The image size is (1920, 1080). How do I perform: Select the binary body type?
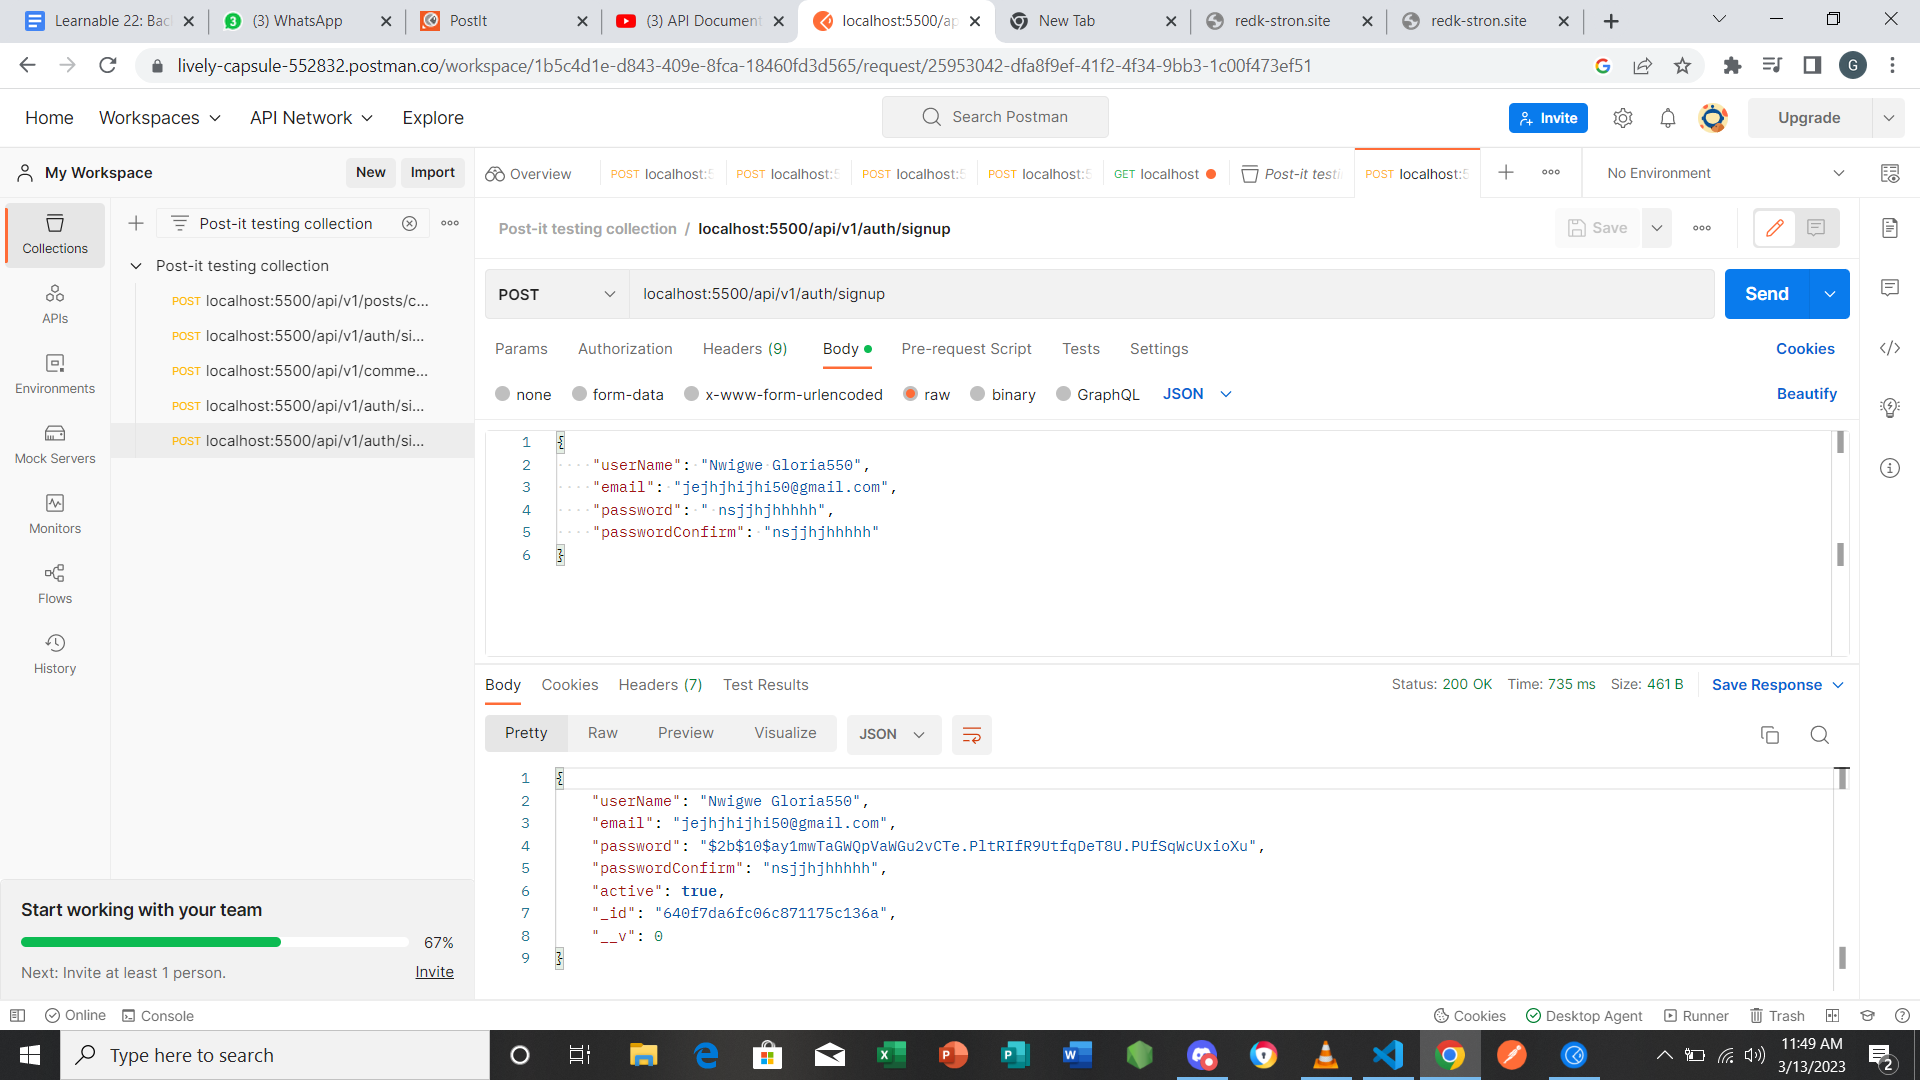click(x=1003, y=394)
